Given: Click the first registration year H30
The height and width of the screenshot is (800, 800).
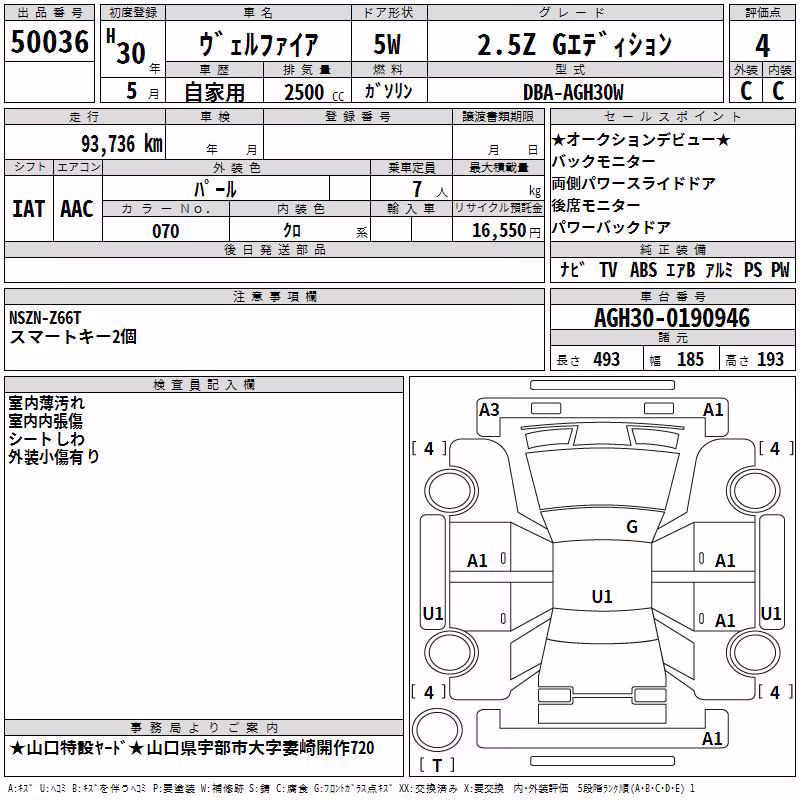Looking at the screenshot, I should [x=127, y=48].
